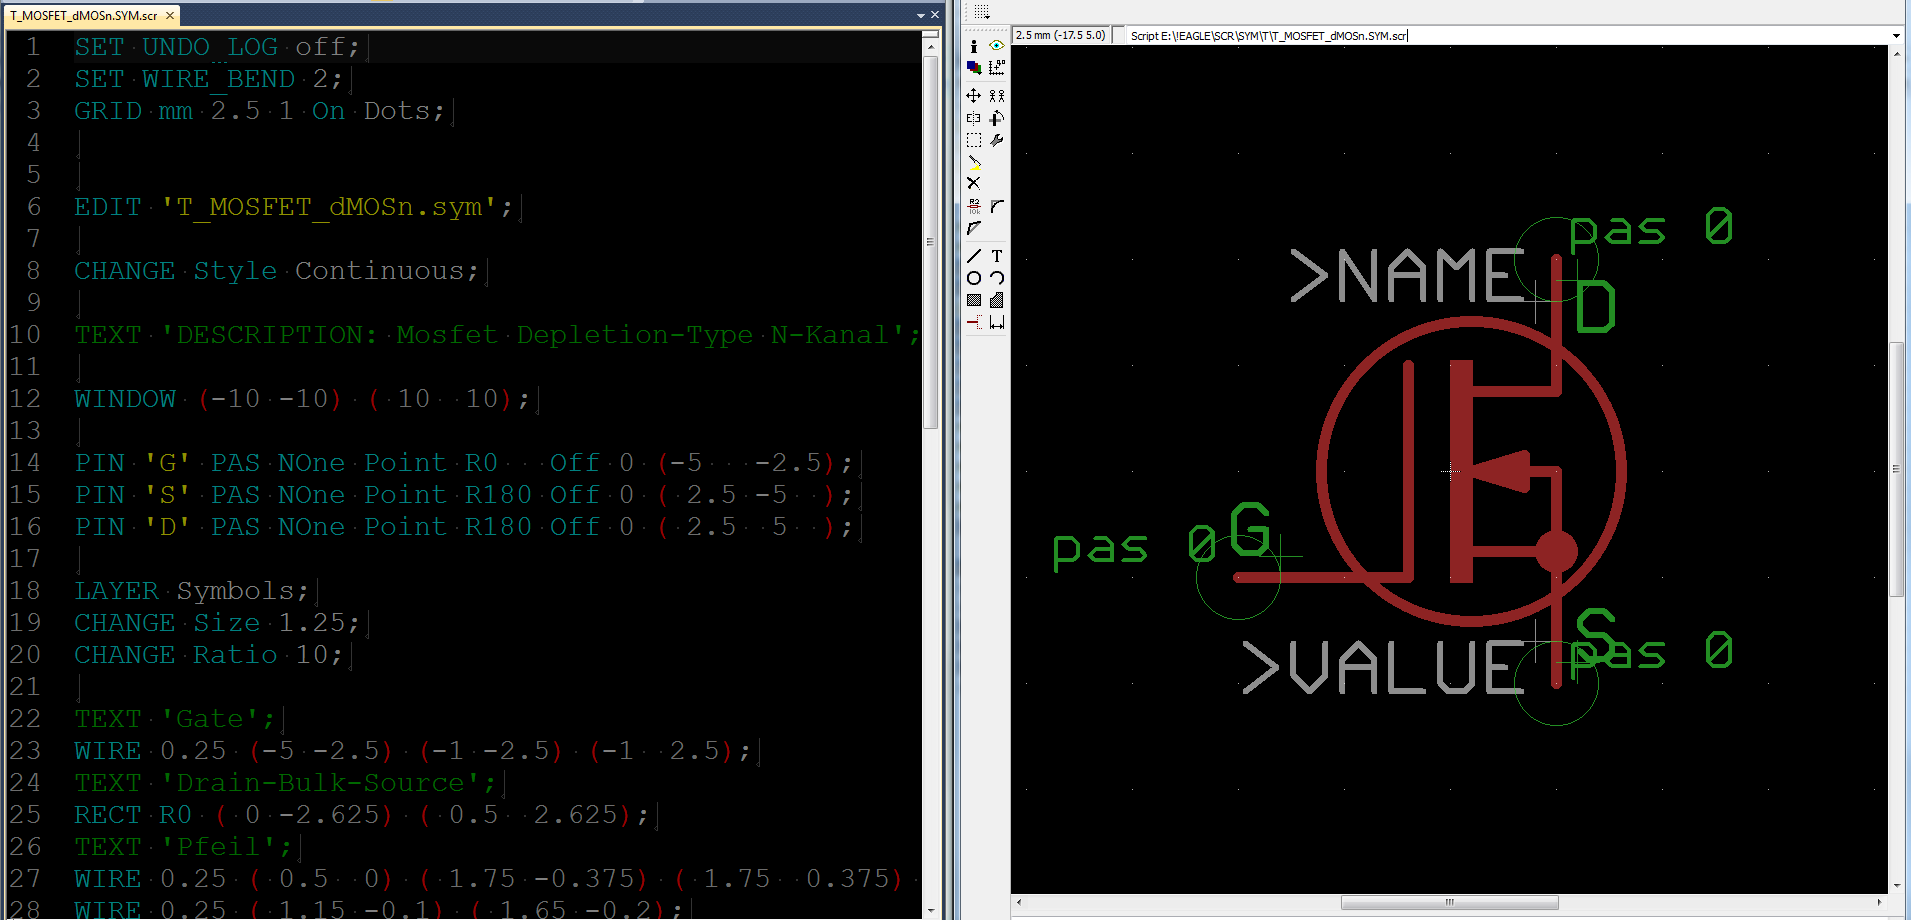Select the Name R2 tool
The height and width of the screenshot is (920, 1911).
tap(974, 206)
